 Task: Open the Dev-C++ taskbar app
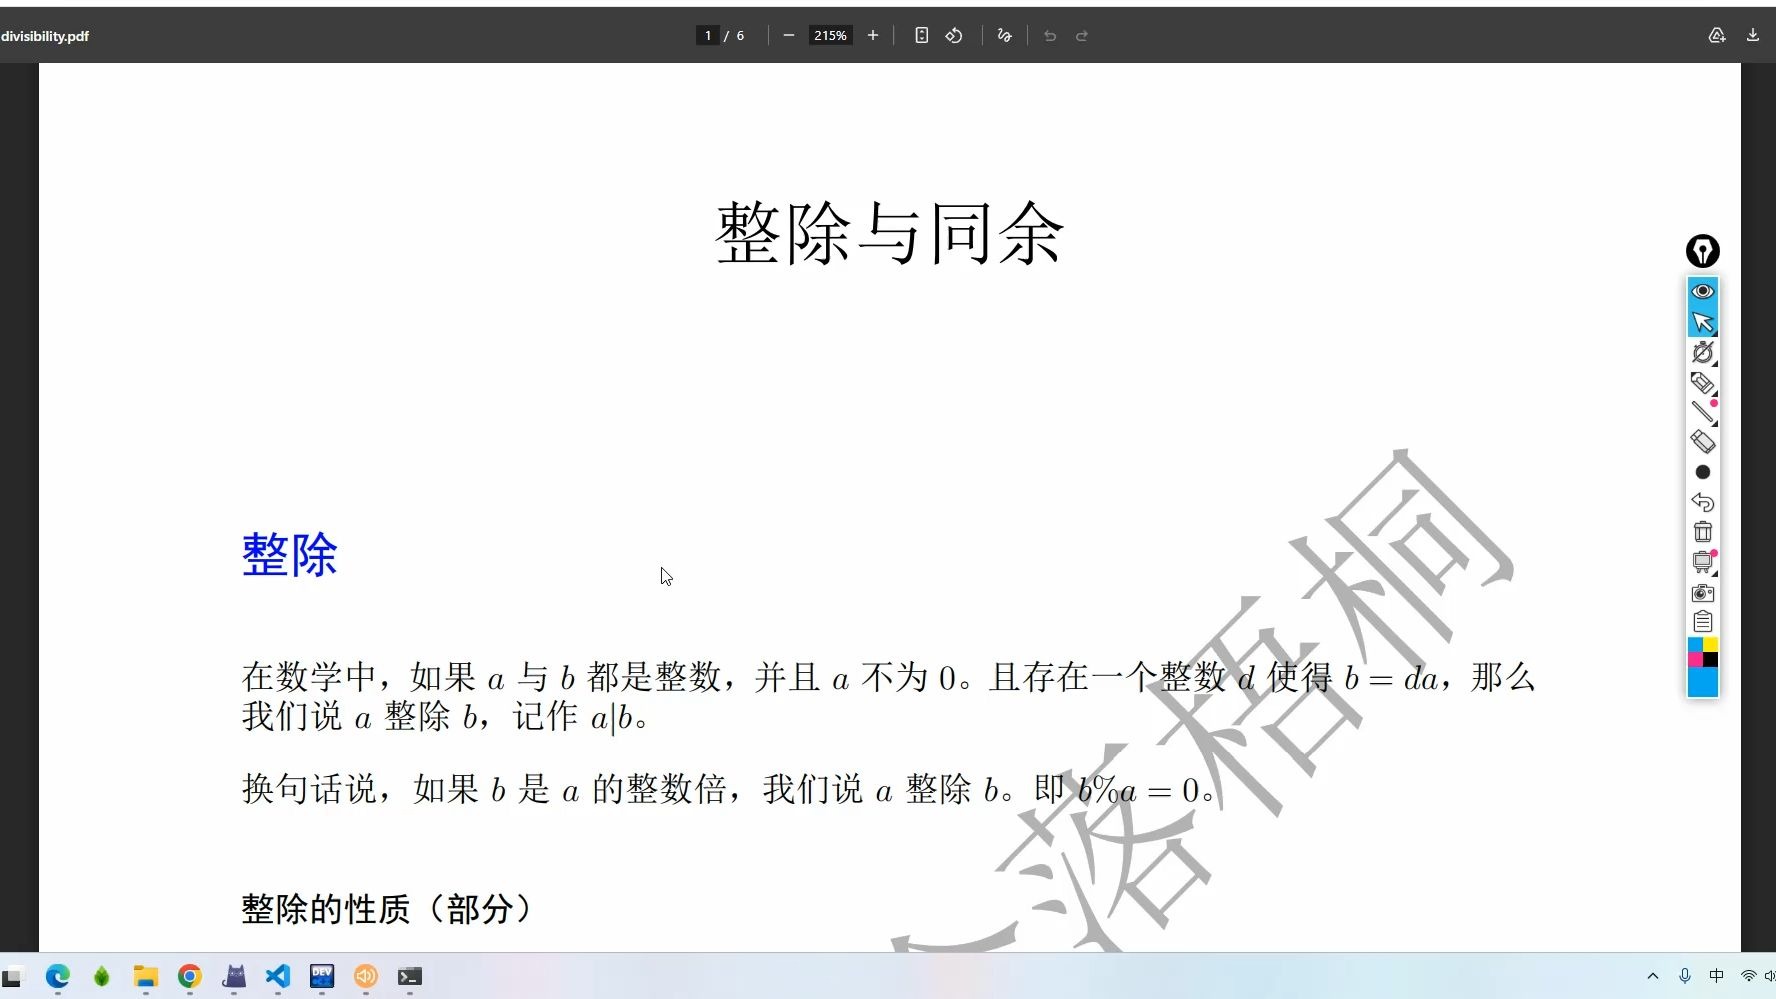pos(322,976)
